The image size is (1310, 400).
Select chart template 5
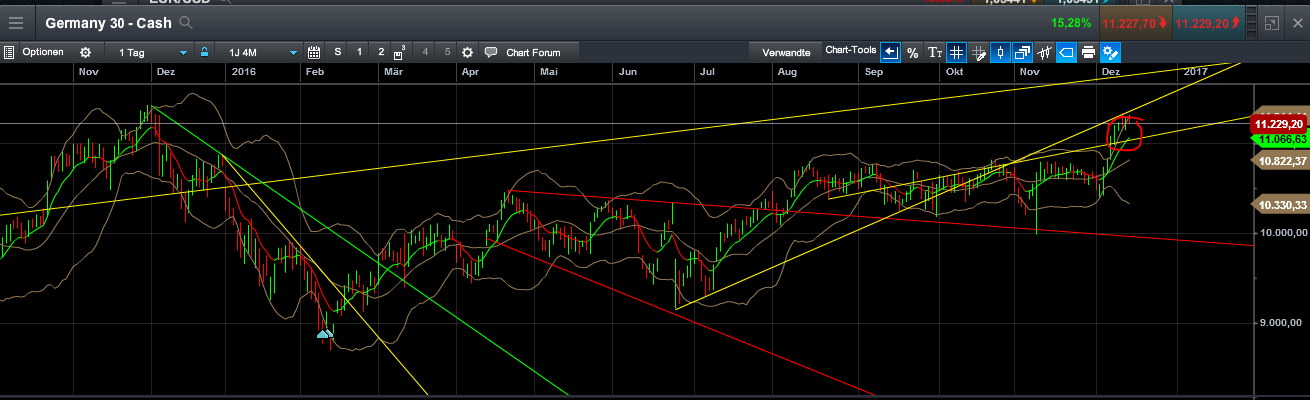tap(447, 52)
